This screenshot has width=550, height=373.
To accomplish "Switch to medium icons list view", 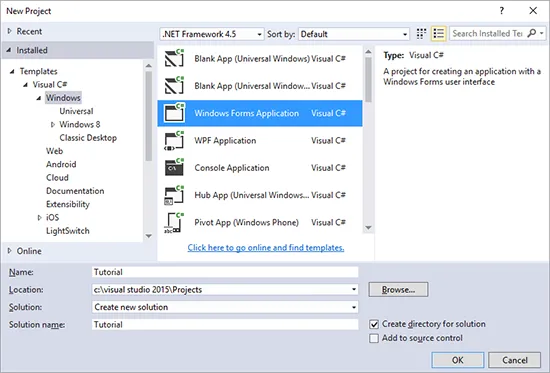I will 438,34.
